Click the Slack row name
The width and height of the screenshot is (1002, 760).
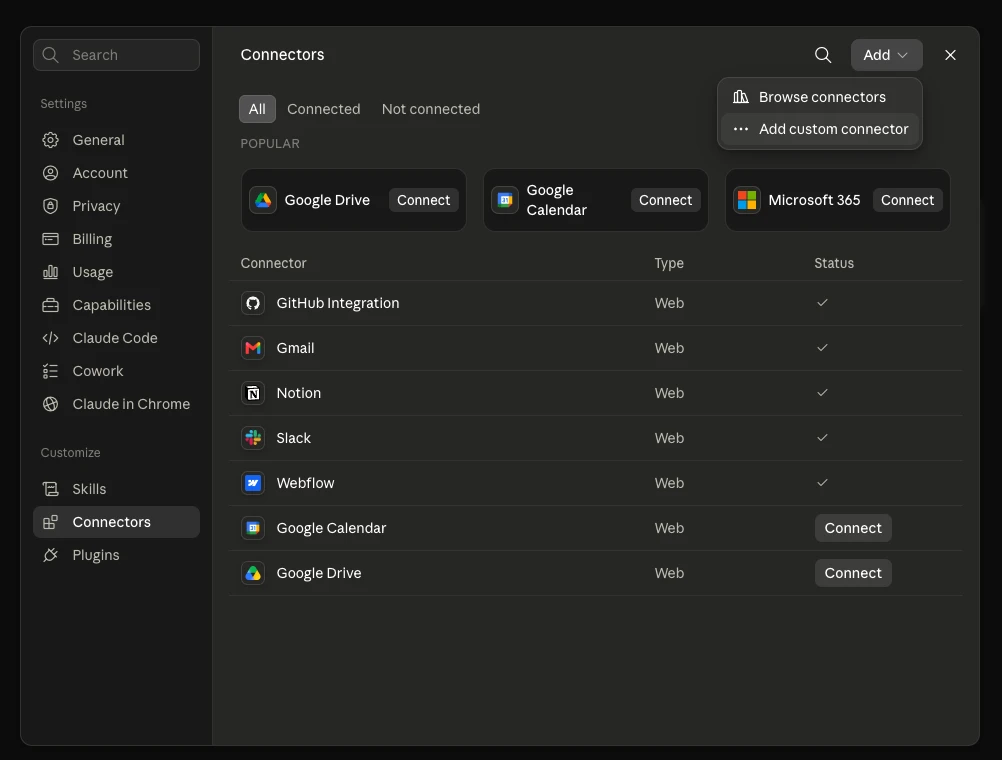pyautogui.click(x=293, y=438)
